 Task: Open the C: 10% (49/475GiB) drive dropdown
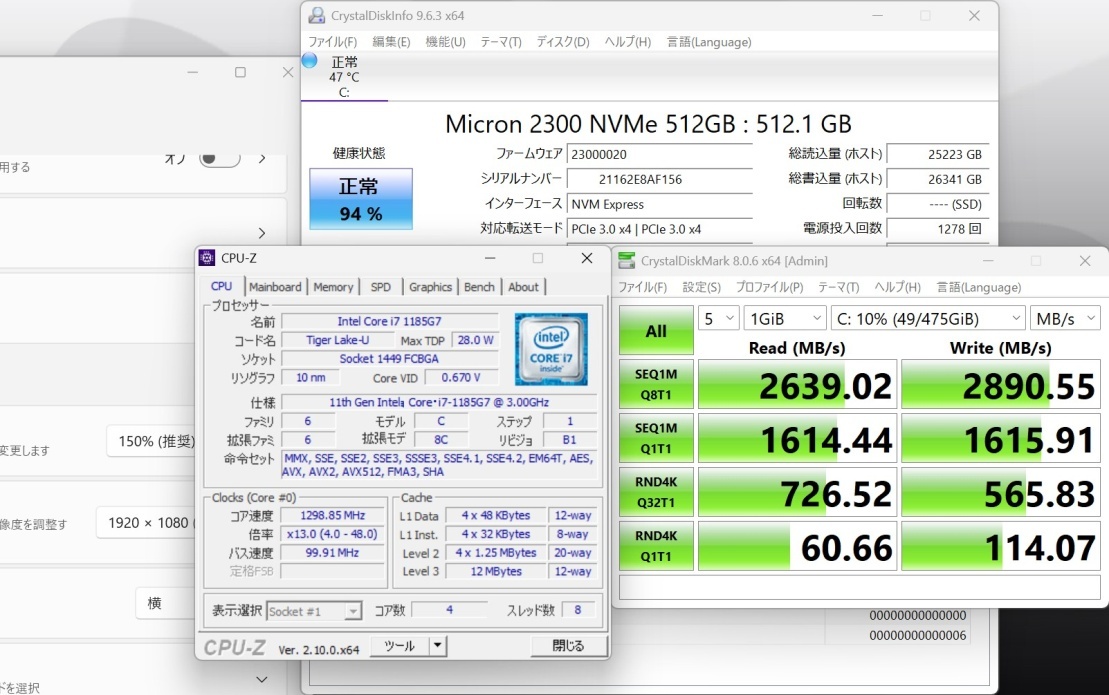click(928, 319)
